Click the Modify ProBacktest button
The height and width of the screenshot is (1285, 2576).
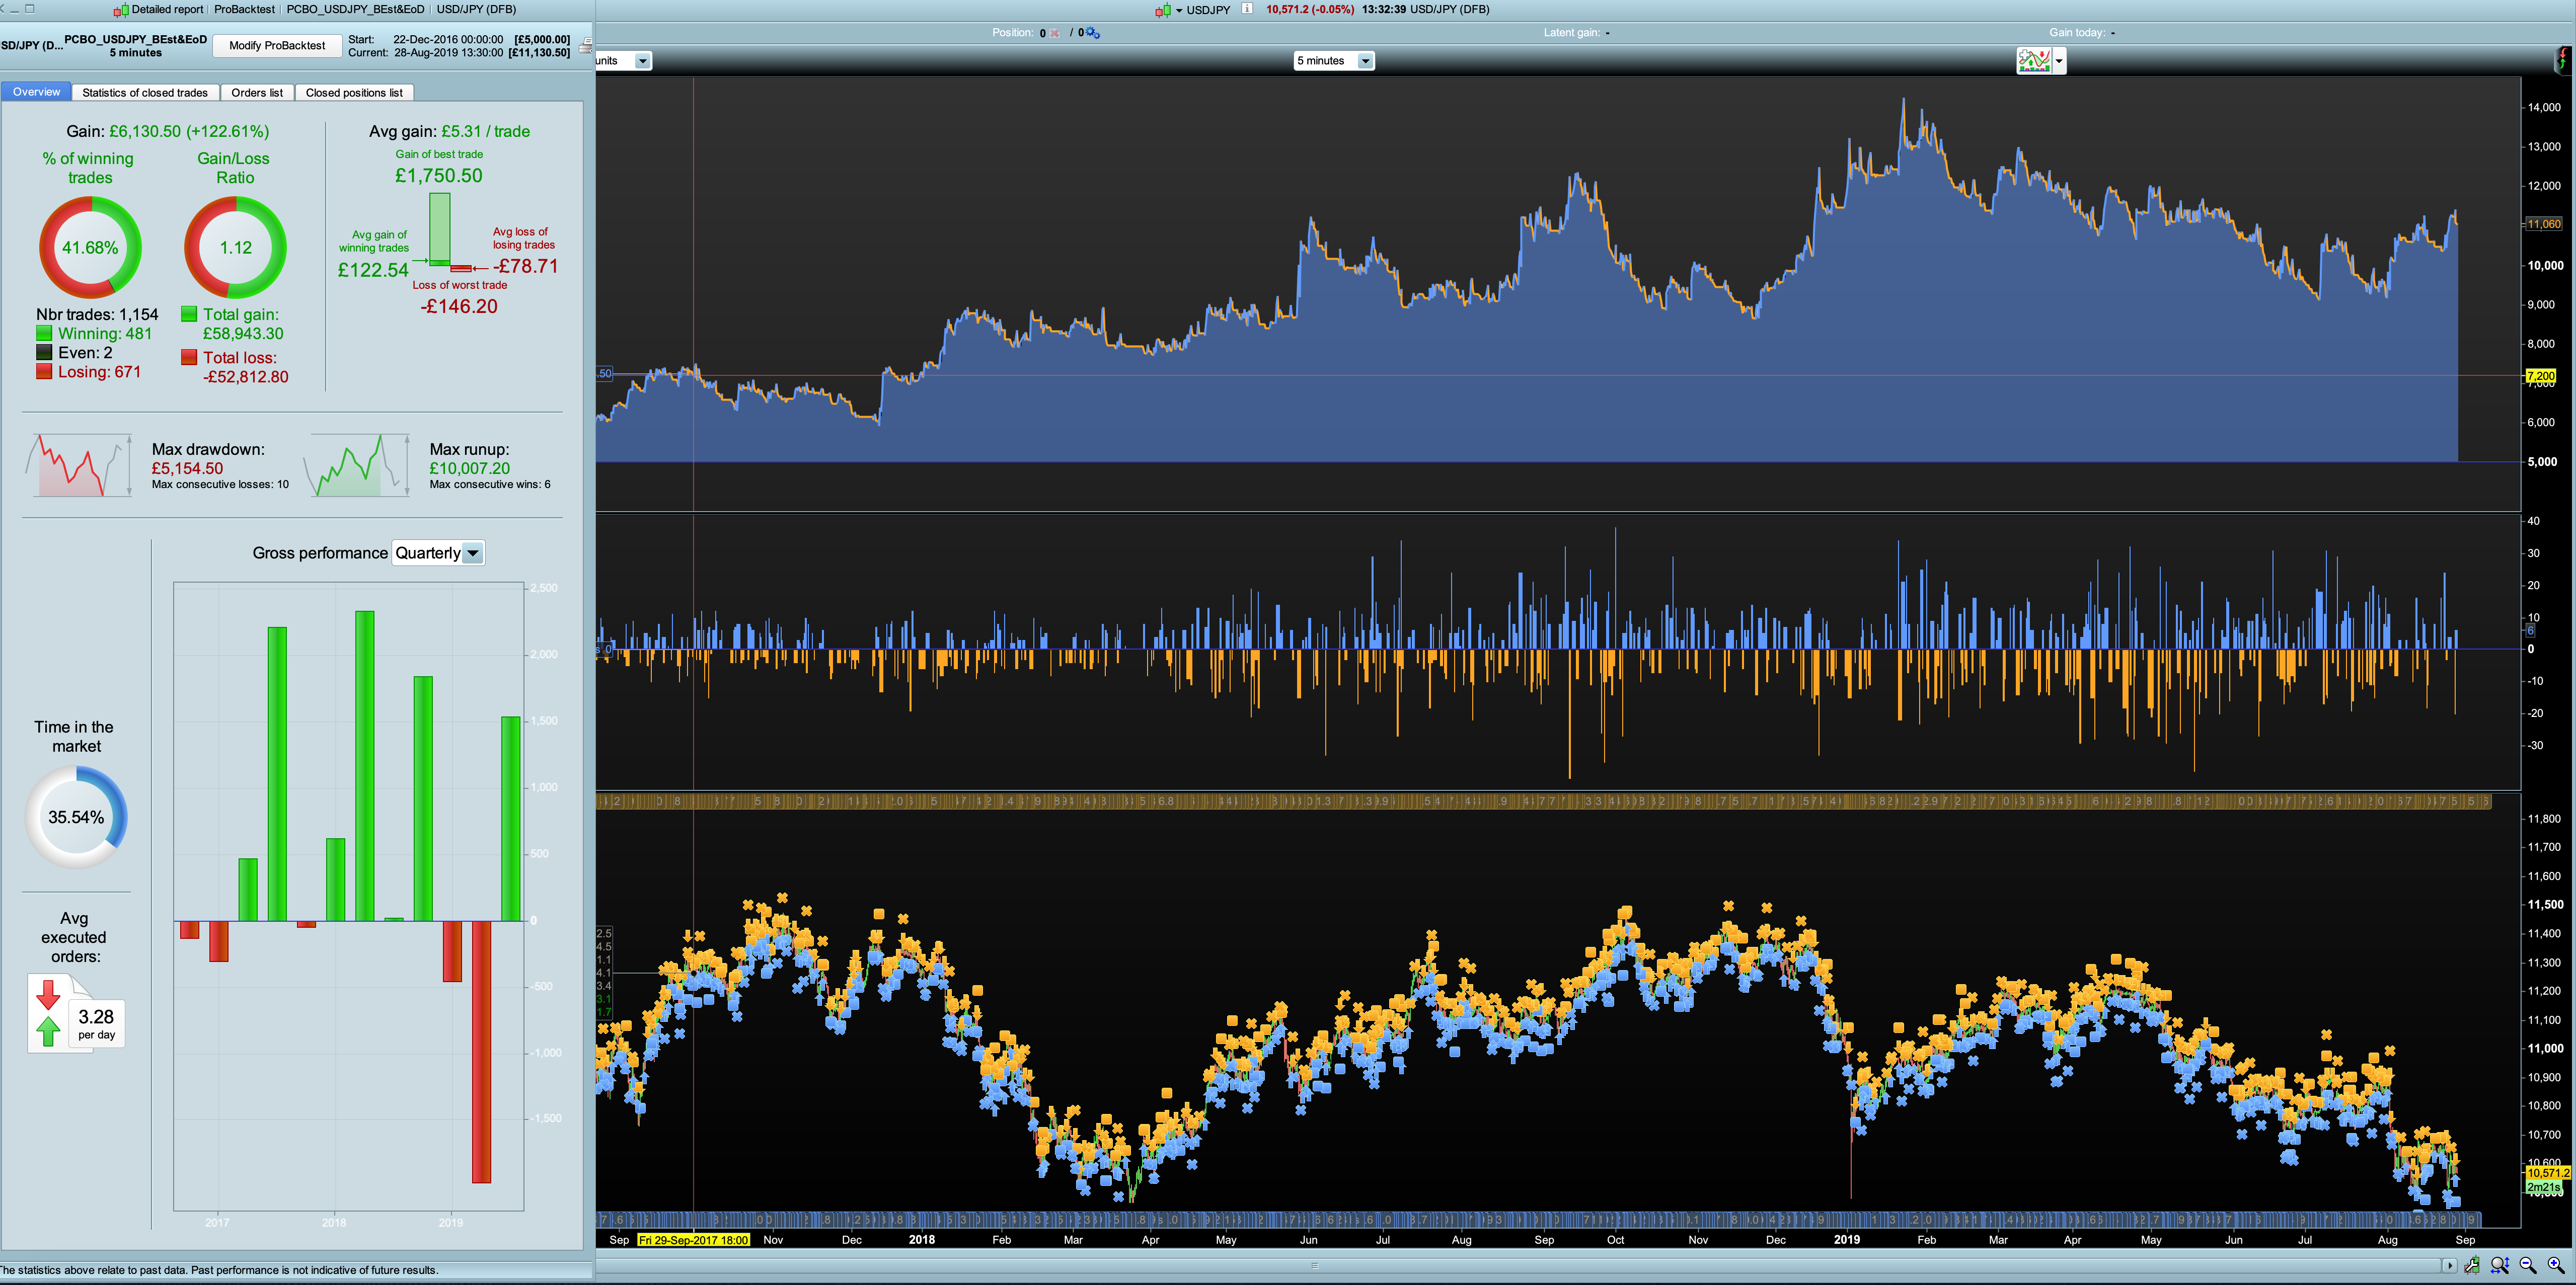pyautogui.click(x=277, y=45)
